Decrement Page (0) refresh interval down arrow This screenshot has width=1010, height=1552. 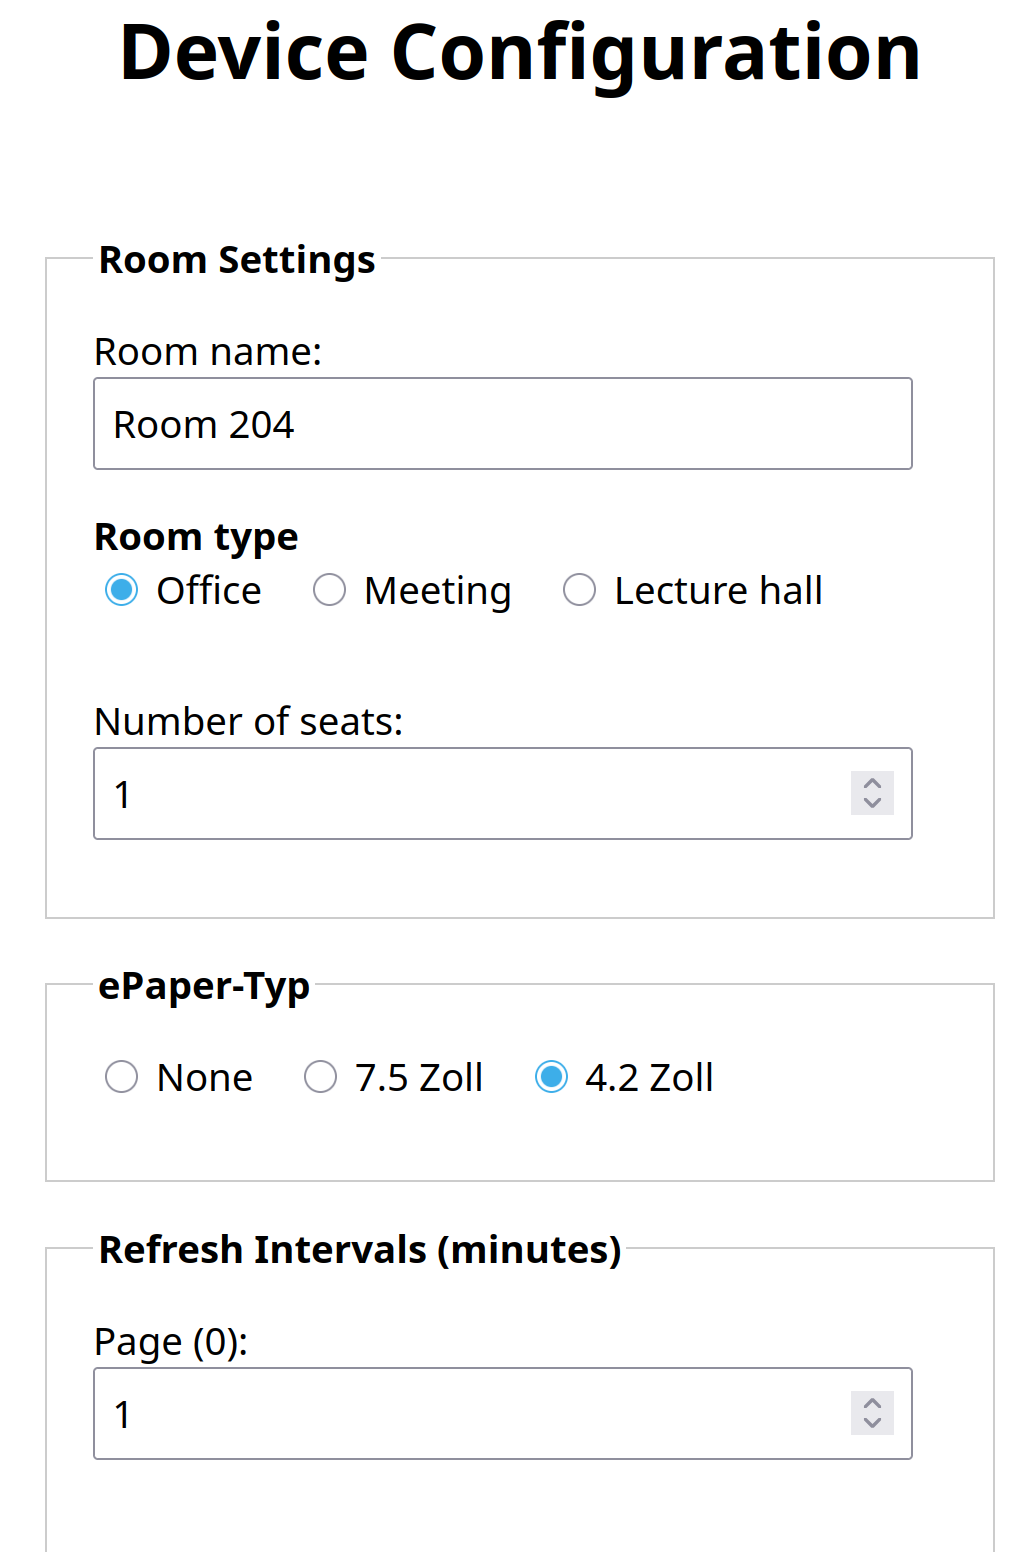(x=872, y=1423)
